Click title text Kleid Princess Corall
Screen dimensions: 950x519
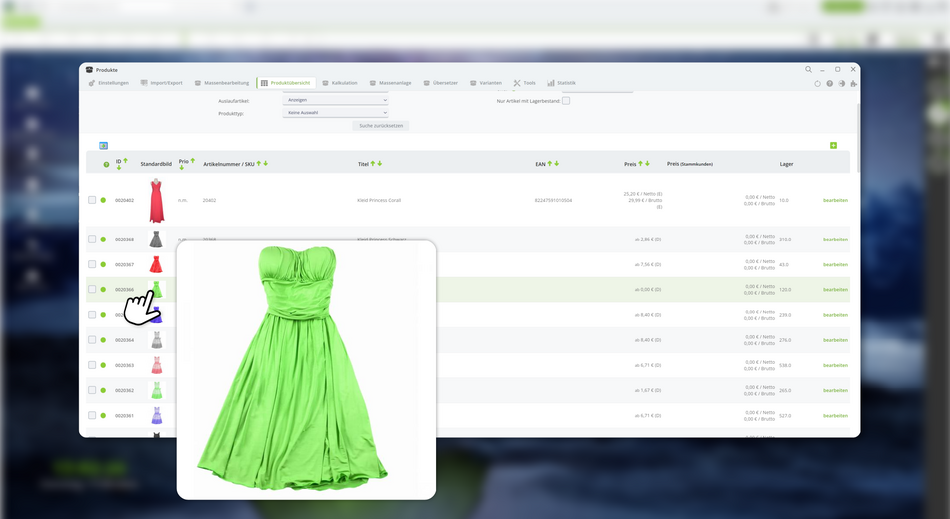pyautogui.click(x=379, y=200)
